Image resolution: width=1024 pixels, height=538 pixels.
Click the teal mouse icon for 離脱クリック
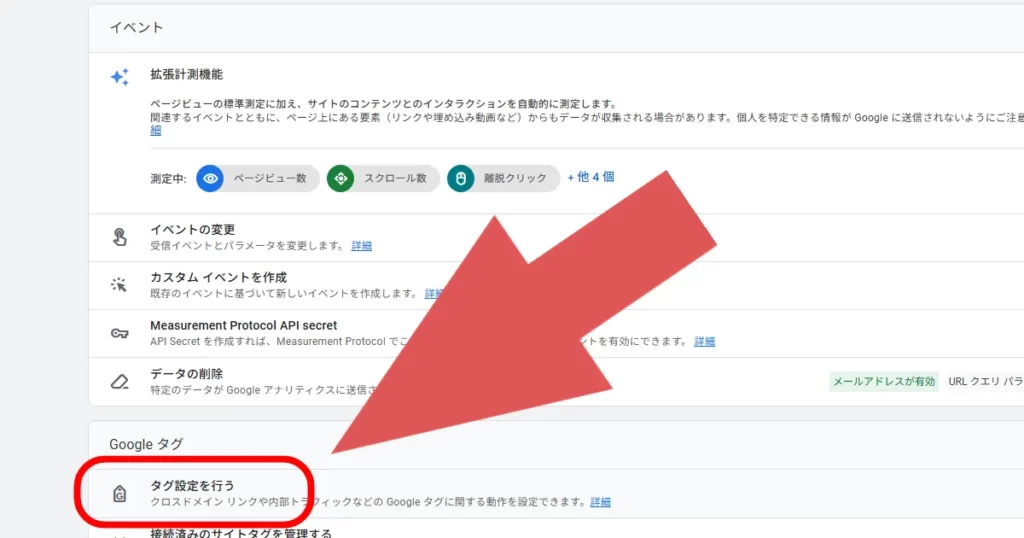coord(461,178)
